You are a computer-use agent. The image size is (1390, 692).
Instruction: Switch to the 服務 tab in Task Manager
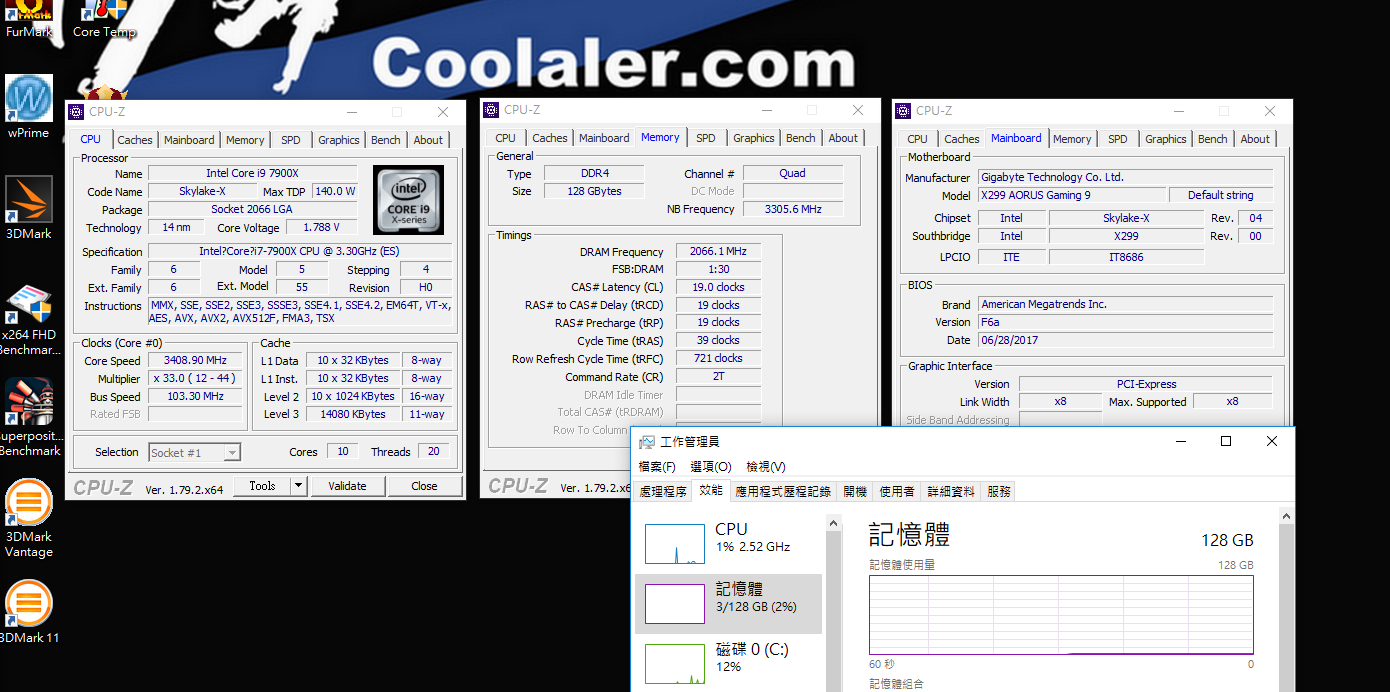[999, 492]
